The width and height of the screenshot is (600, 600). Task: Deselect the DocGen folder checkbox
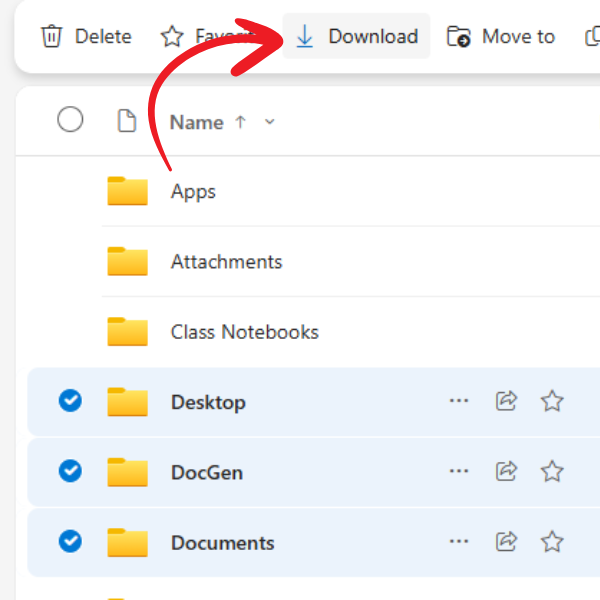pos(70,471)
